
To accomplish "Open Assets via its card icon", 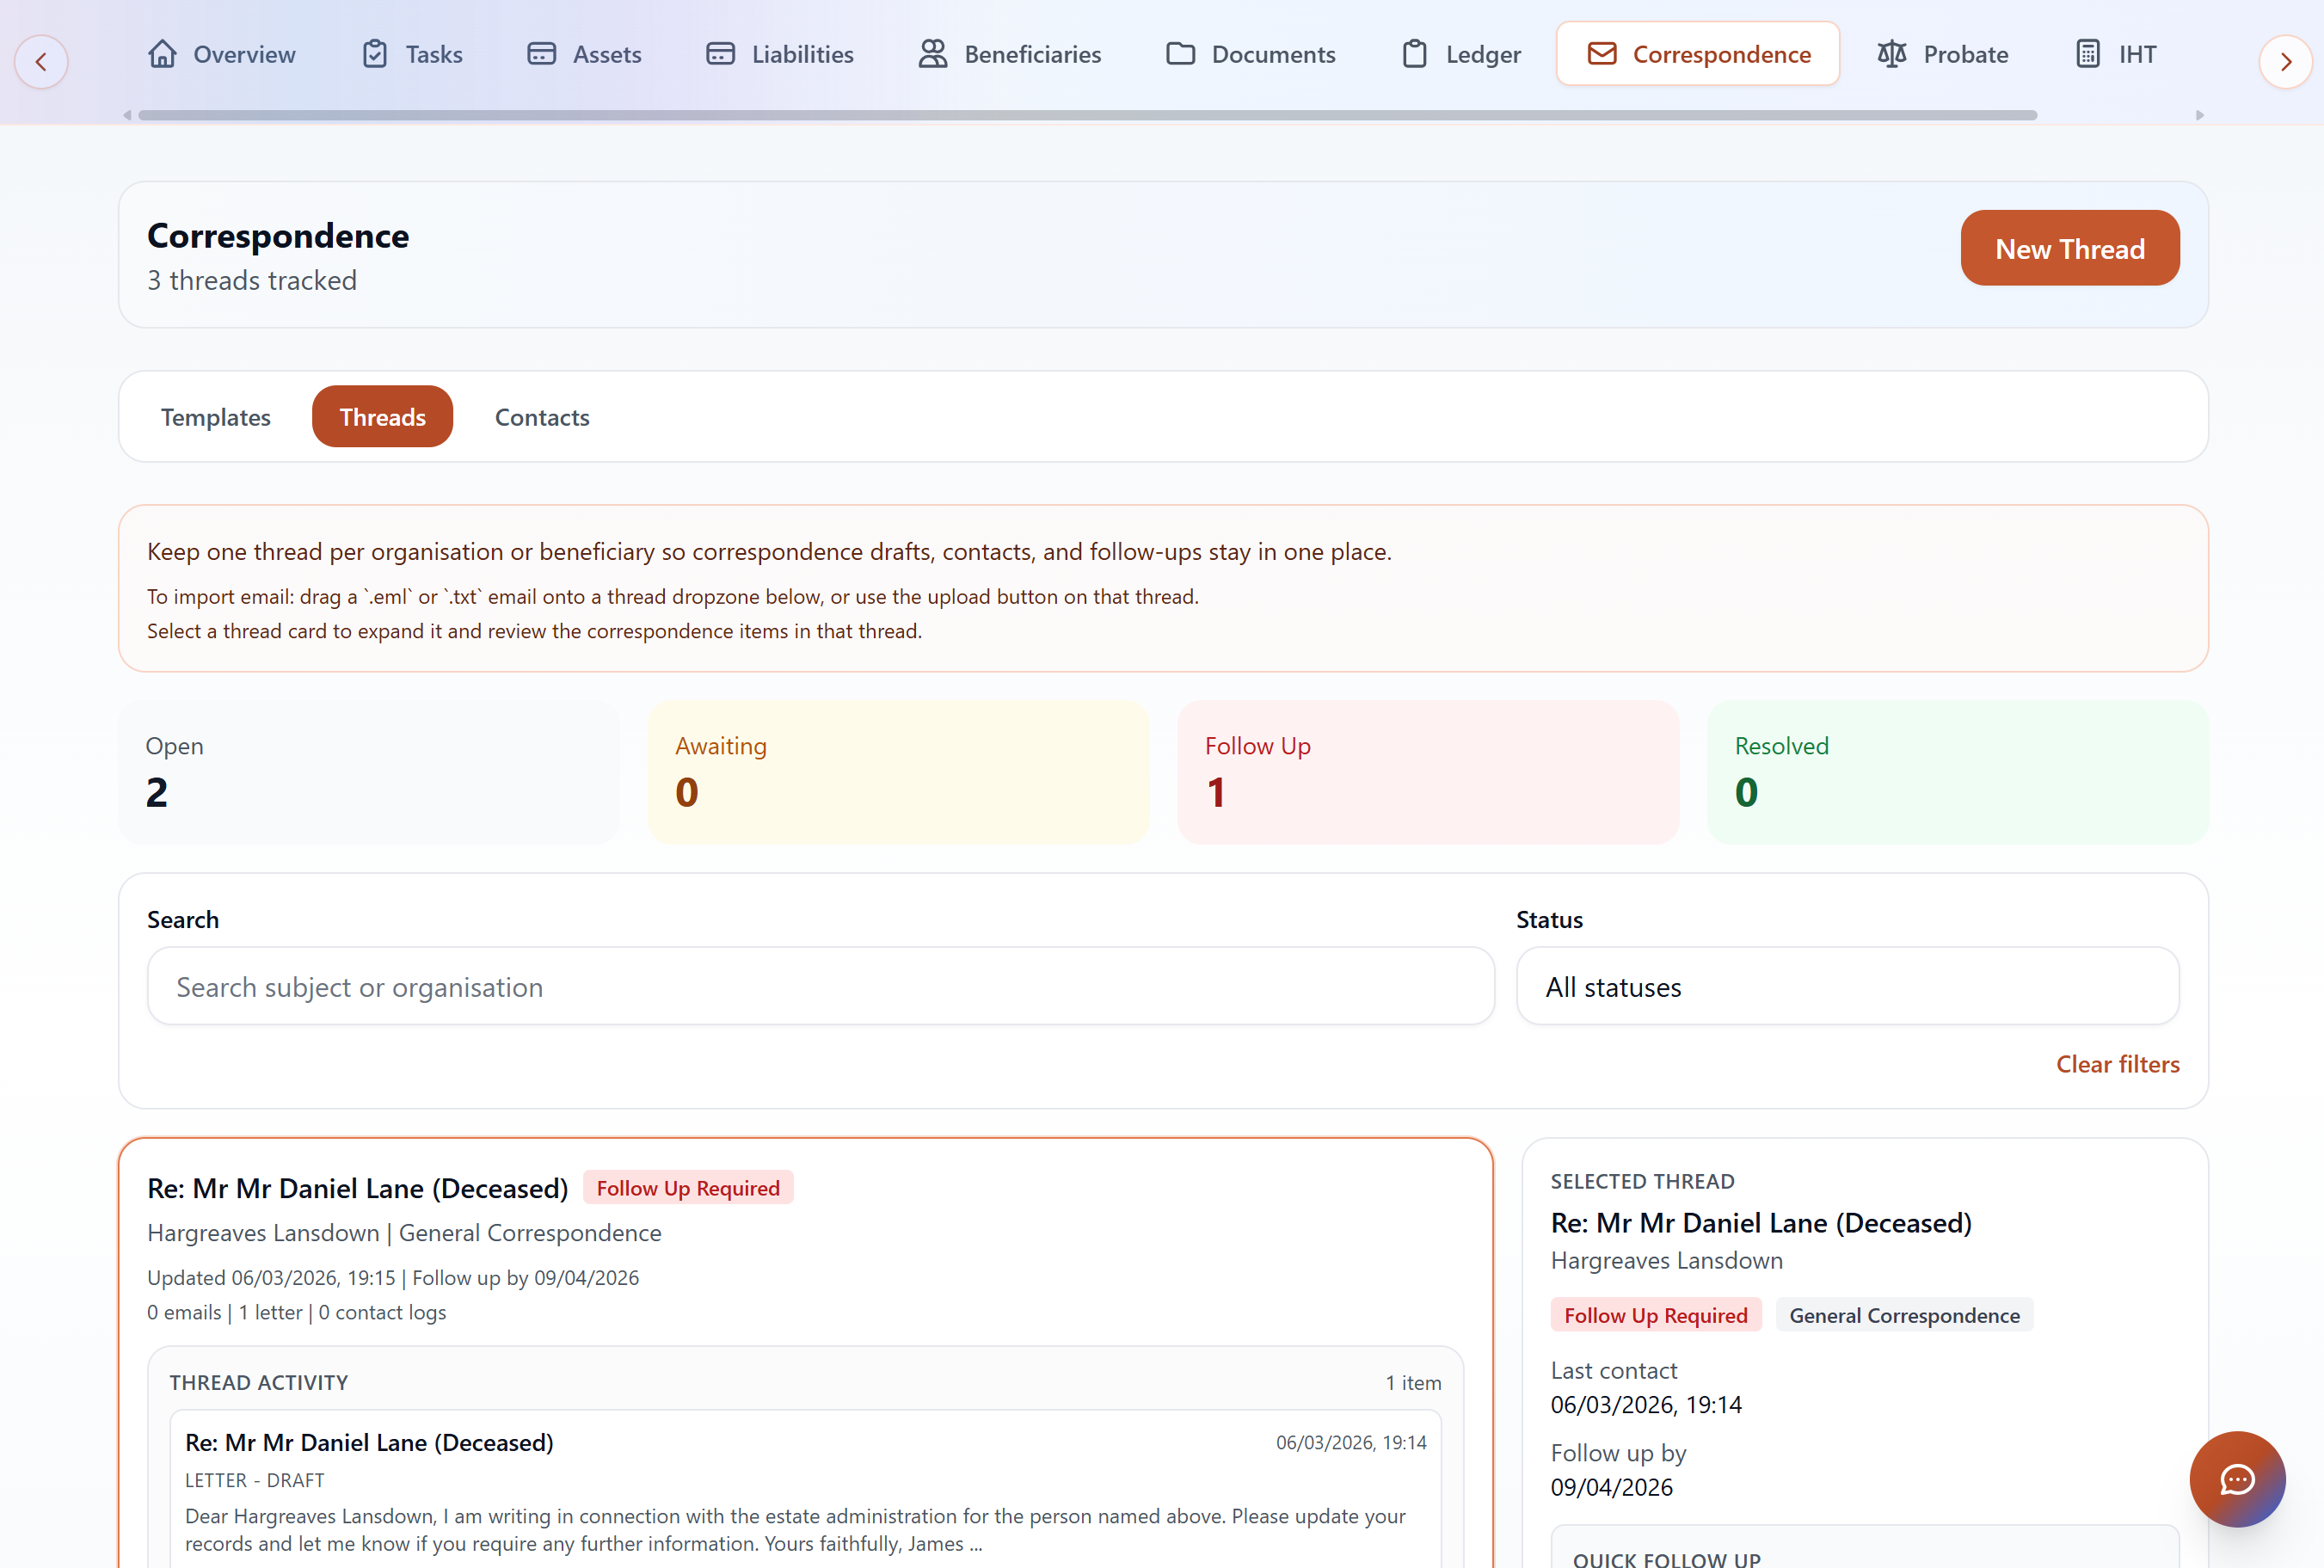I will click(x=541, y=54).
